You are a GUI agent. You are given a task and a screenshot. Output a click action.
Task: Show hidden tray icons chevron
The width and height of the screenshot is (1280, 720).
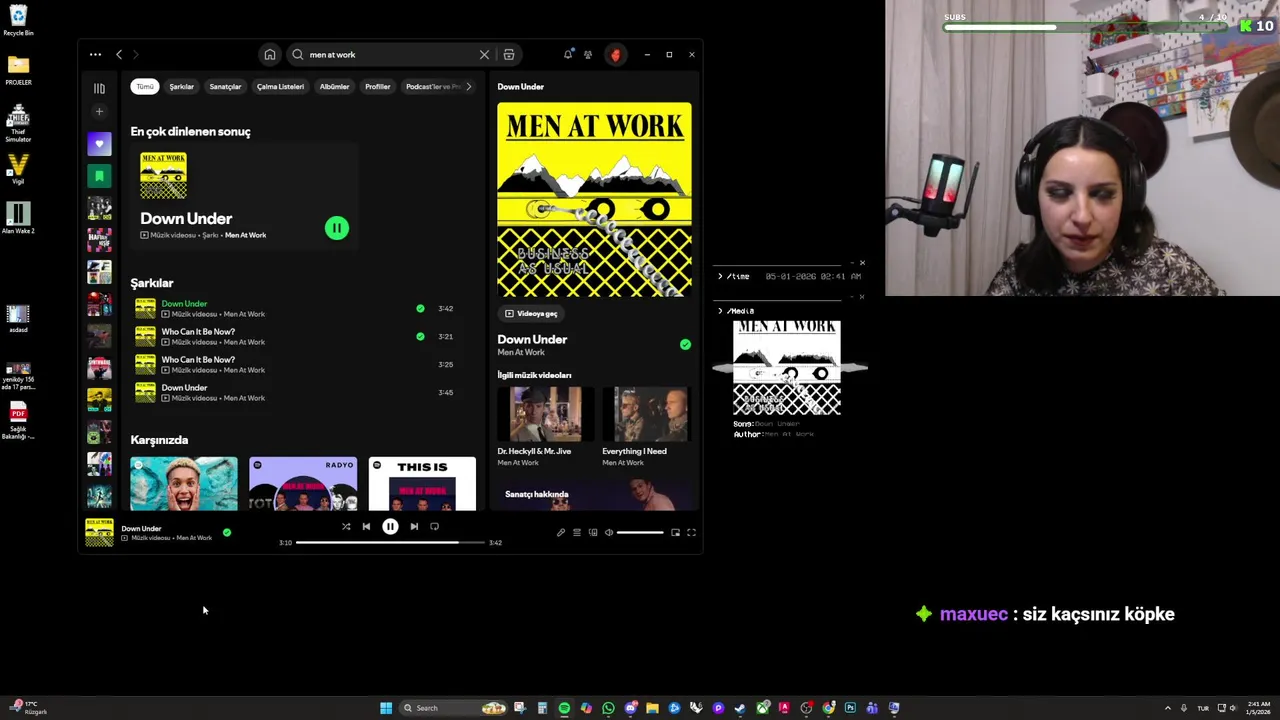1167,708
